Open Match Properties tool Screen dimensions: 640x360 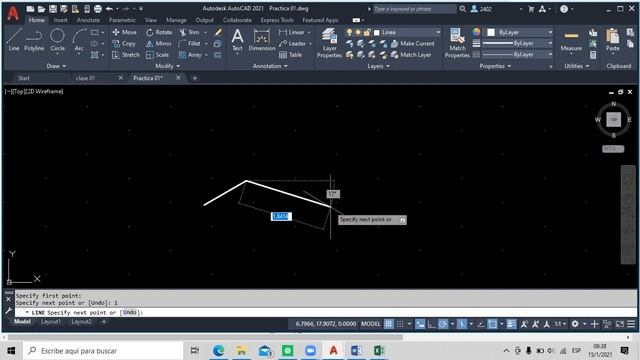click(457, 43)
